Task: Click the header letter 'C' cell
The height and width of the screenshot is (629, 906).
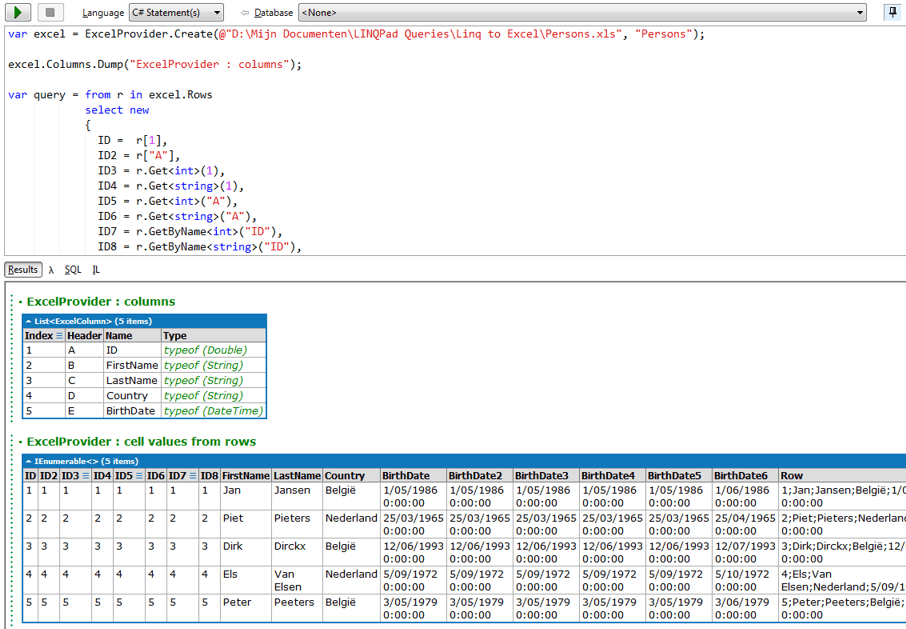Action: (x=84, y=381)
